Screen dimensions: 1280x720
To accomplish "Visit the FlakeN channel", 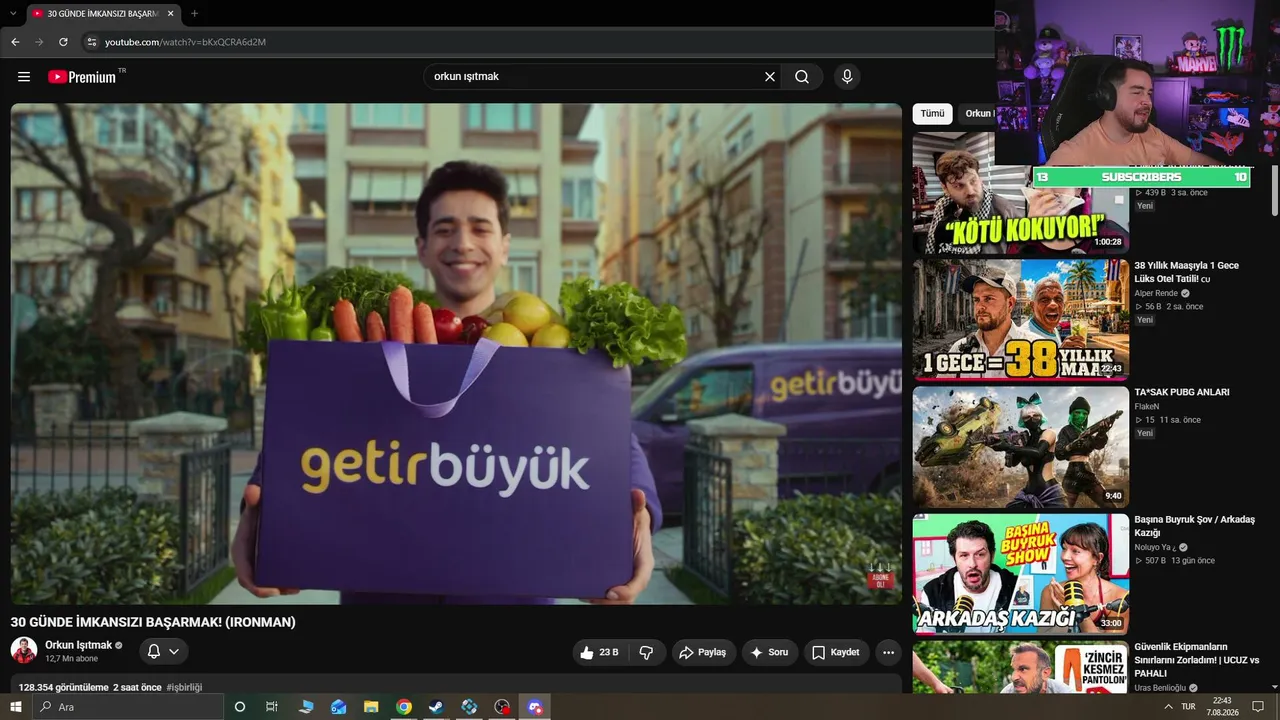I will click(1148, 407).
